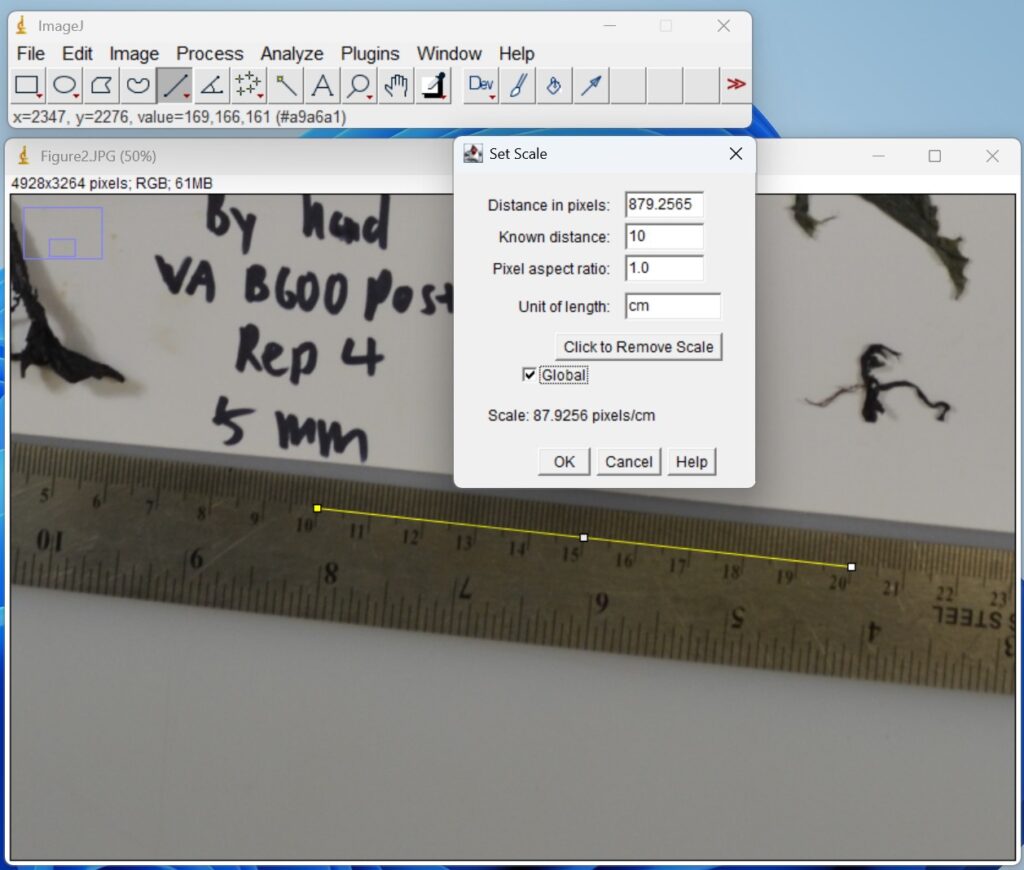Screen dimensions: 1024x870
Task: Select the freehand selection tool
Action: tap(138, 86)
